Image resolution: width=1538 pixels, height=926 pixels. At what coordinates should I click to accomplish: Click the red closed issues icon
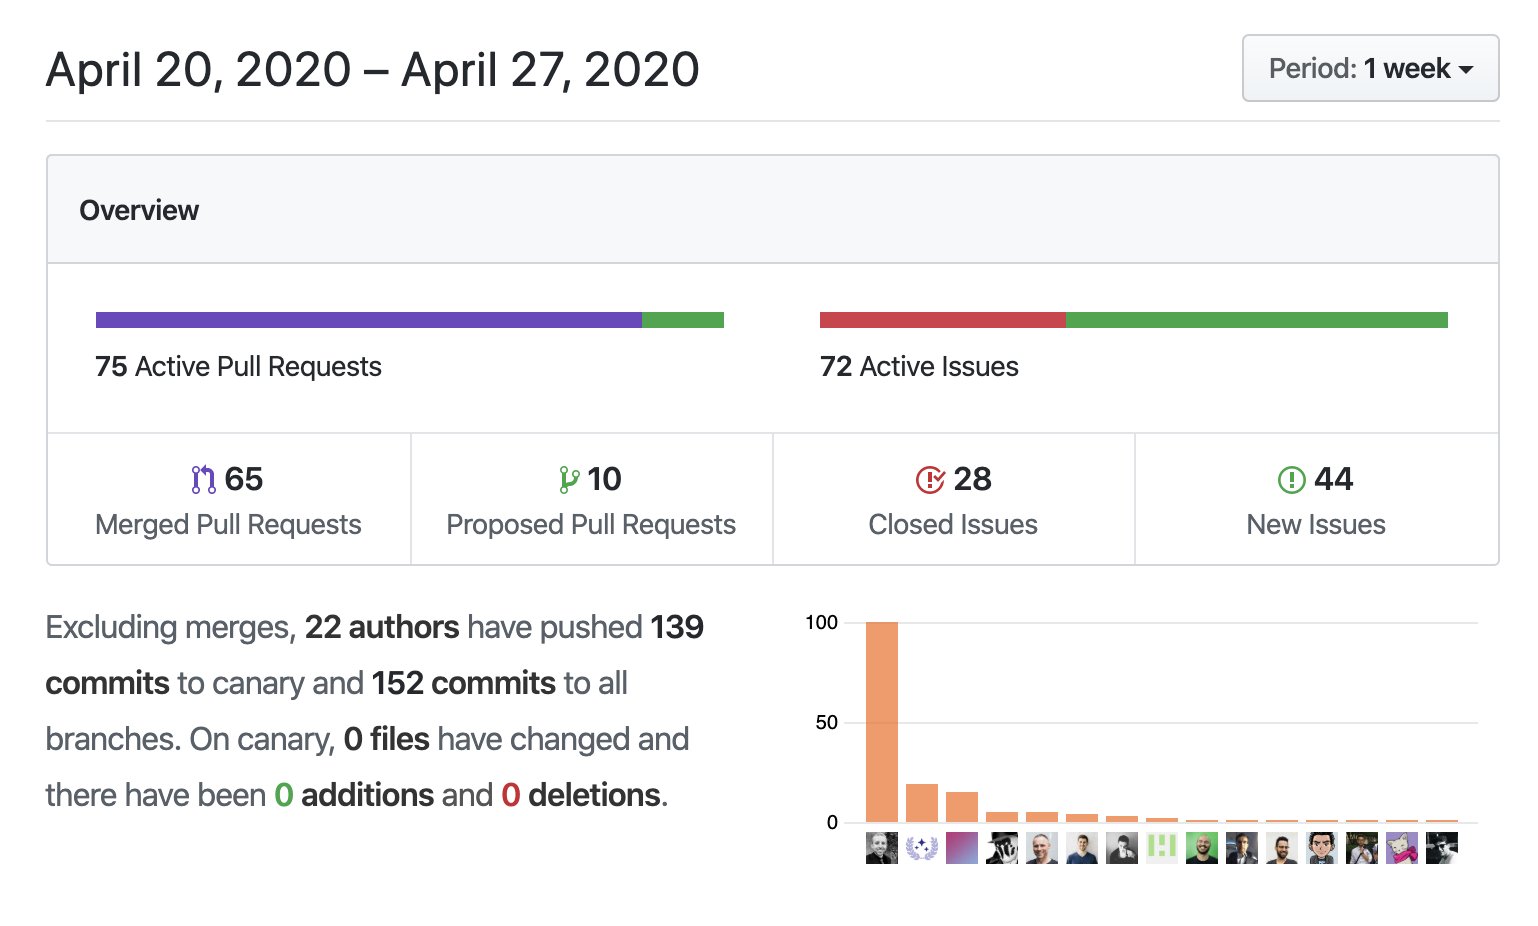tap(930, 480)
